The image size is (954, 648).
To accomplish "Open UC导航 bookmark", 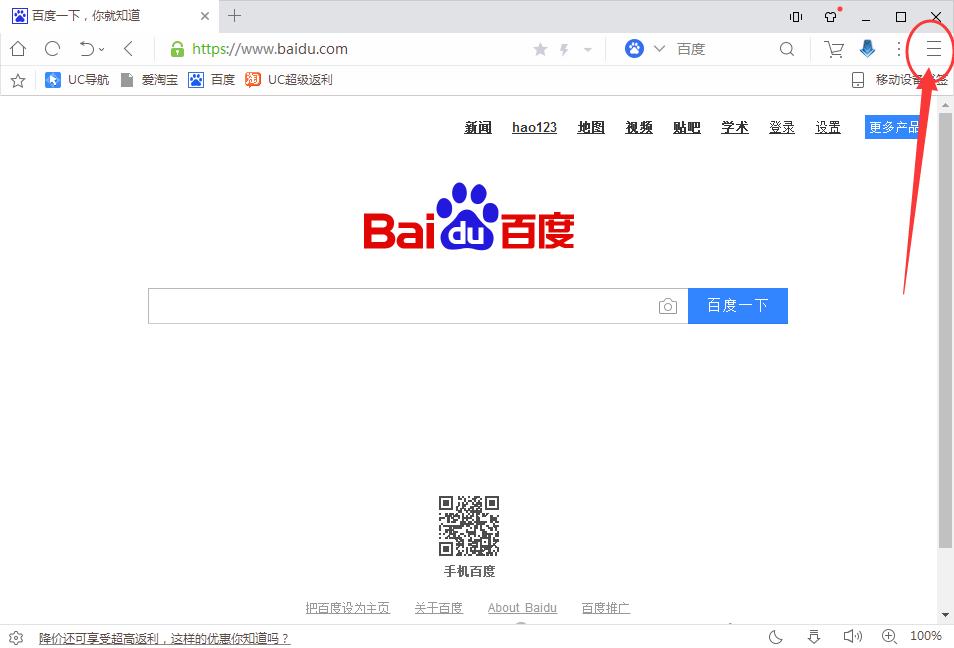I will (77, 80).
